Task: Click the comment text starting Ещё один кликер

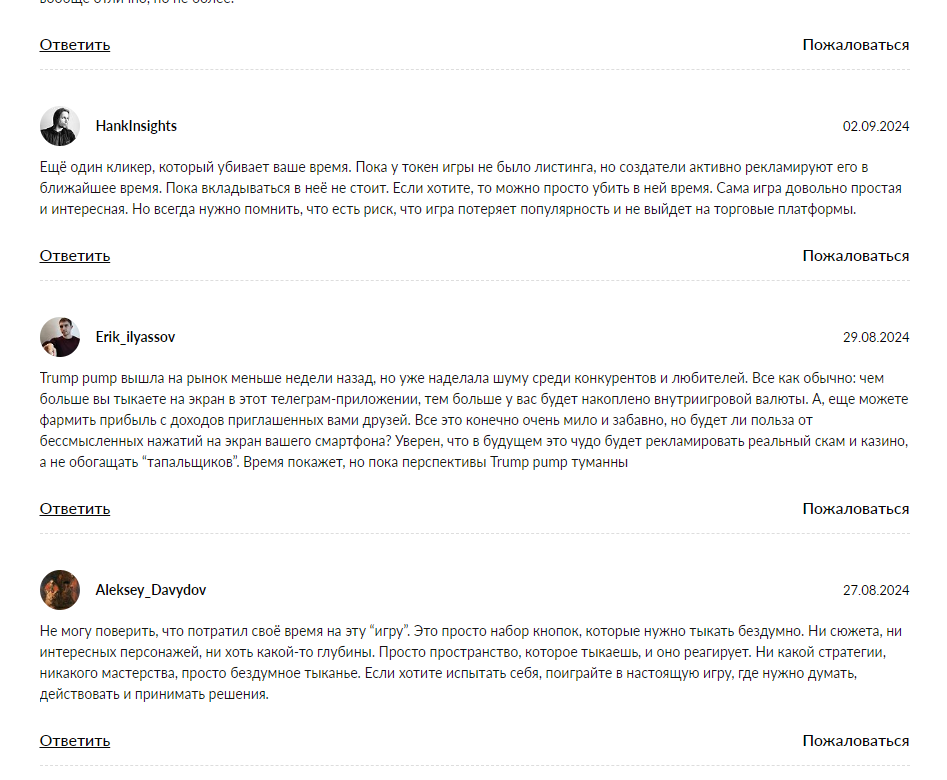Action: coord(471,189)
